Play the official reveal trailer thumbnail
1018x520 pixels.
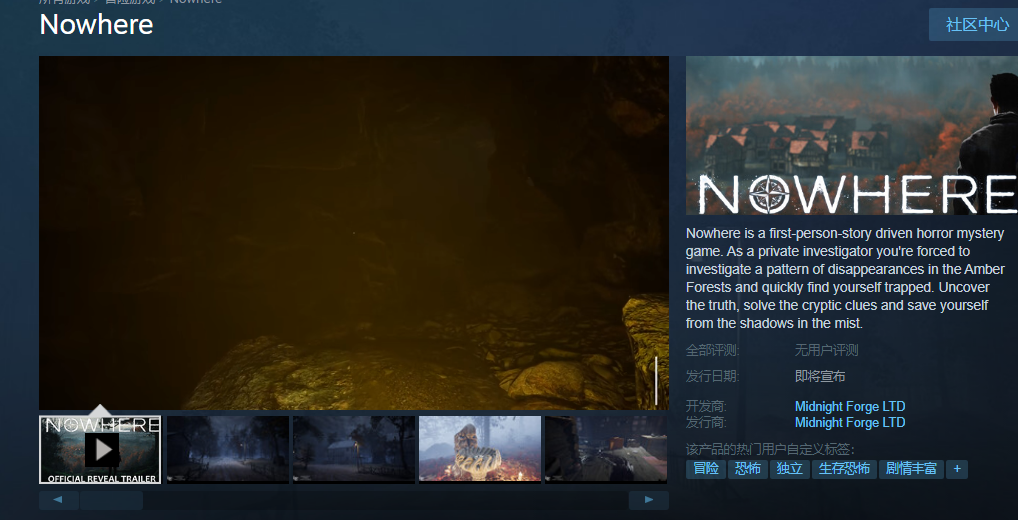pyautogui.click(x=100, y=449)
